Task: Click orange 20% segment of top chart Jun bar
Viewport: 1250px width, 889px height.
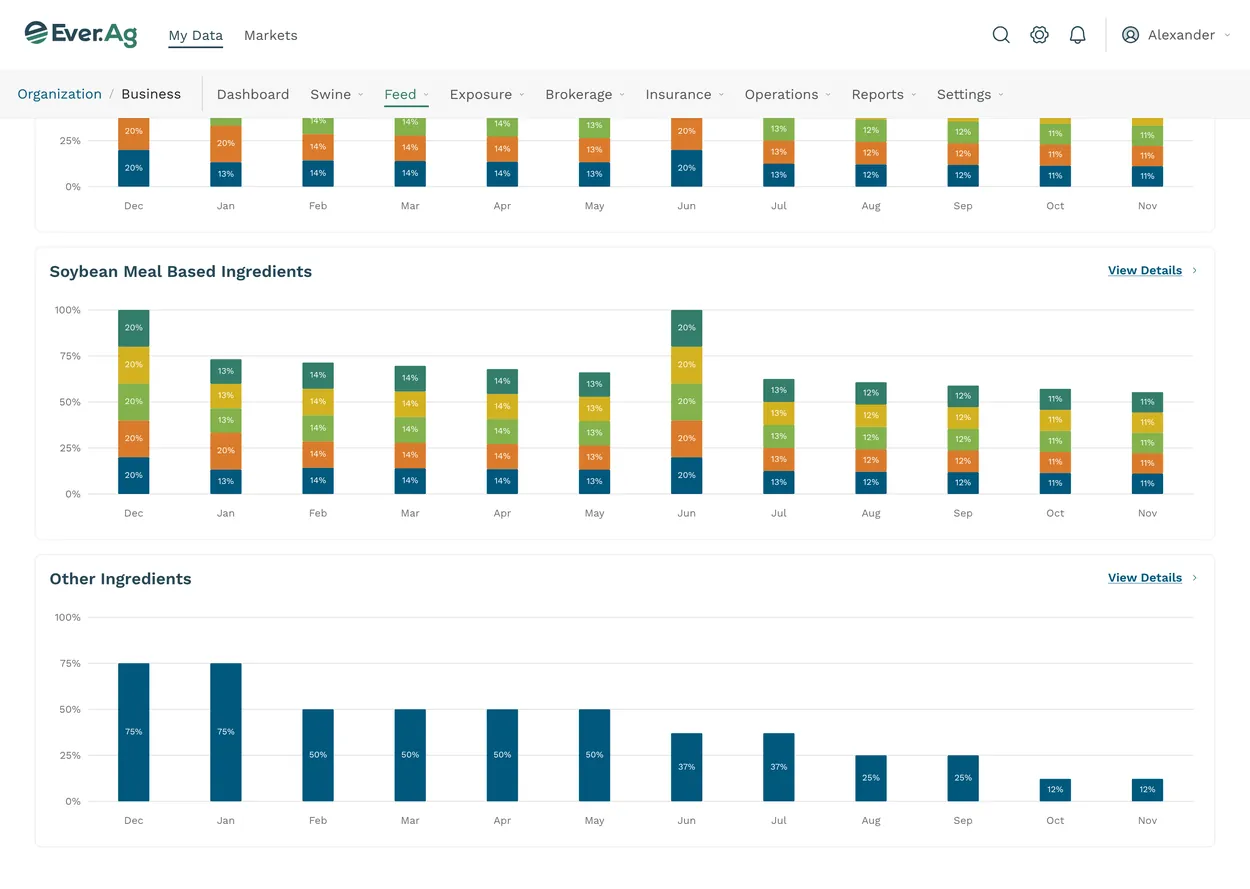Action: click(687, 132)
